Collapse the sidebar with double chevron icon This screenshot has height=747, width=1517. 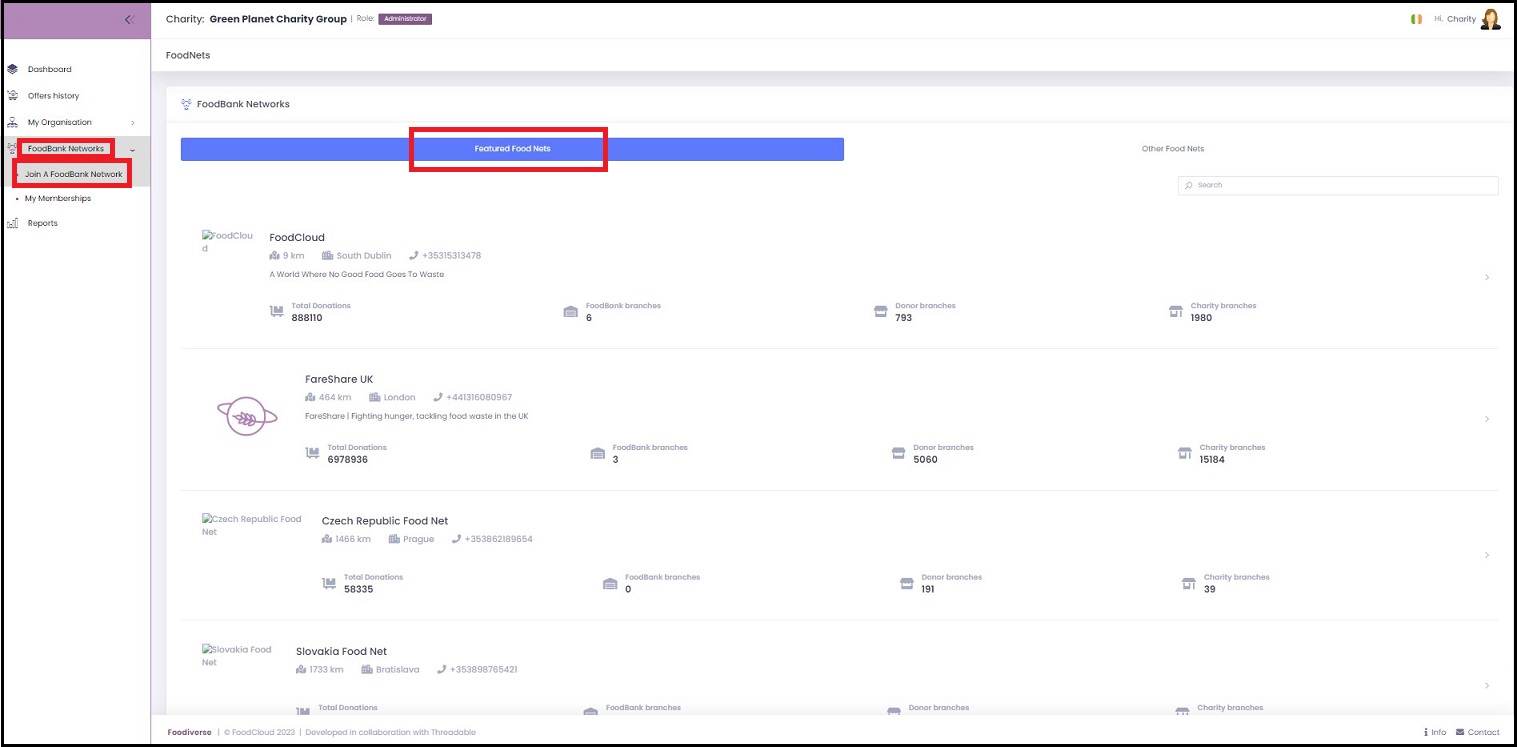[x=129, y=19]
